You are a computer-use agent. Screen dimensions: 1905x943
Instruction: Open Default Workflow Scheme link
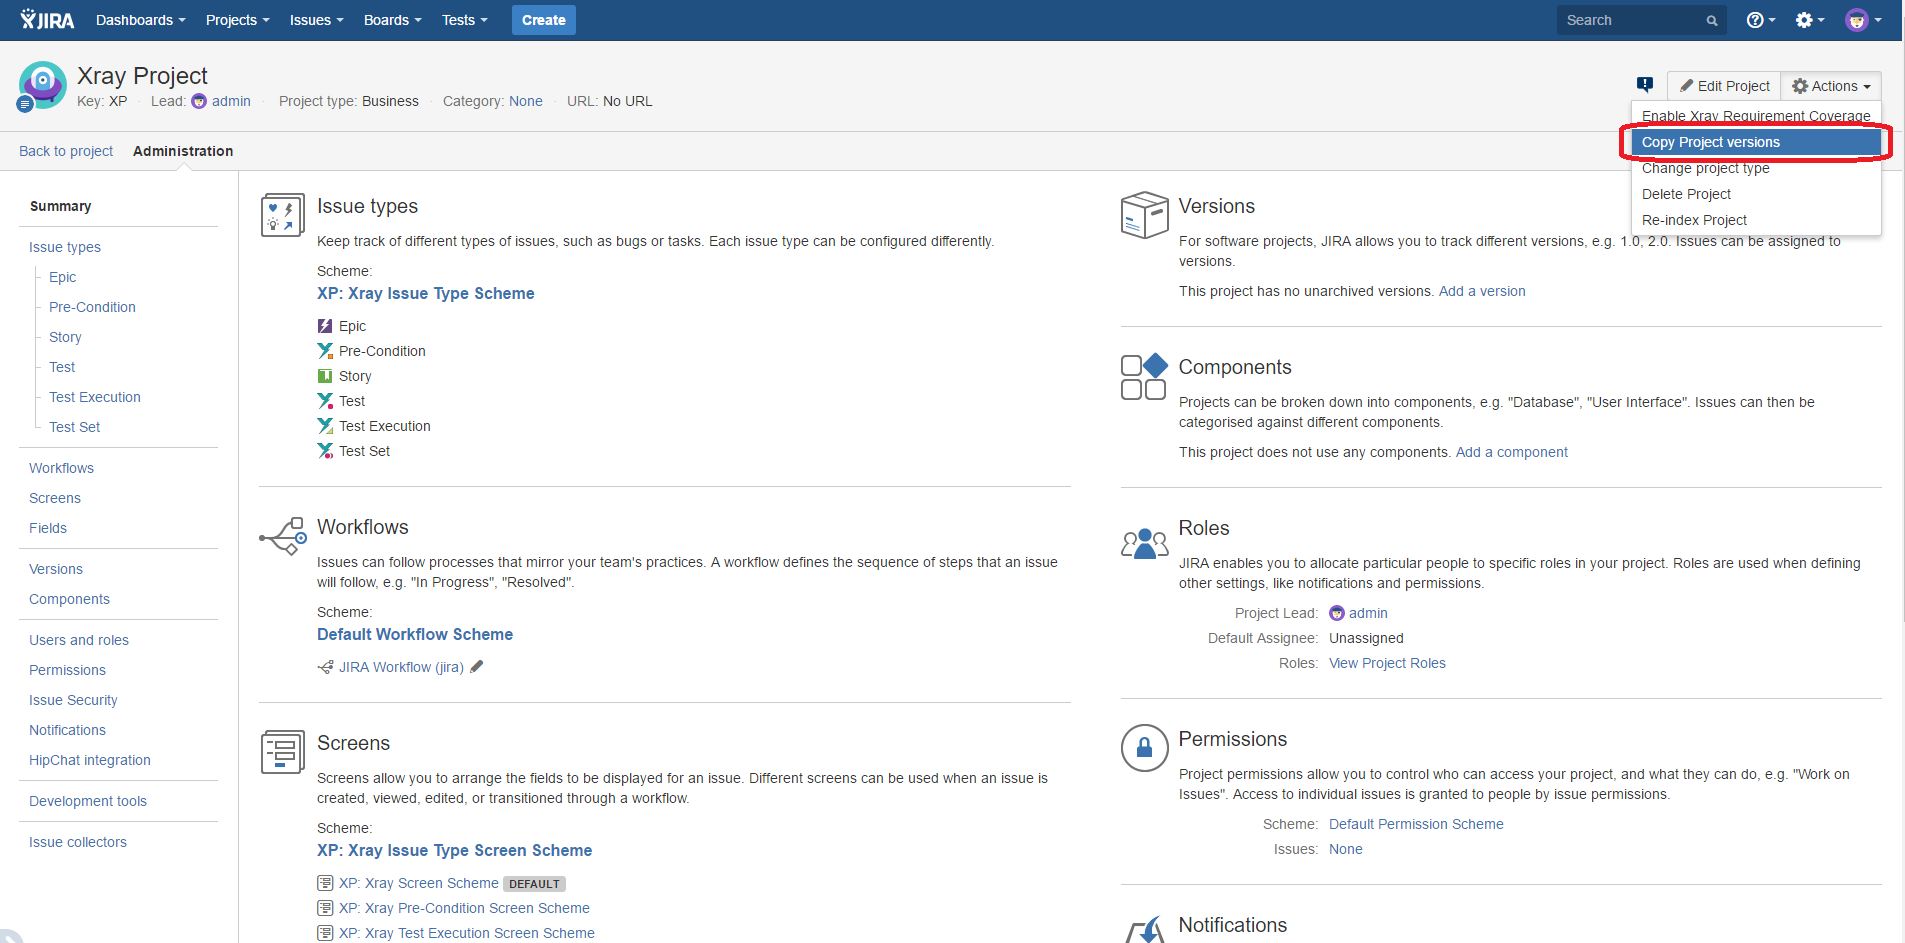pos(415,634)
